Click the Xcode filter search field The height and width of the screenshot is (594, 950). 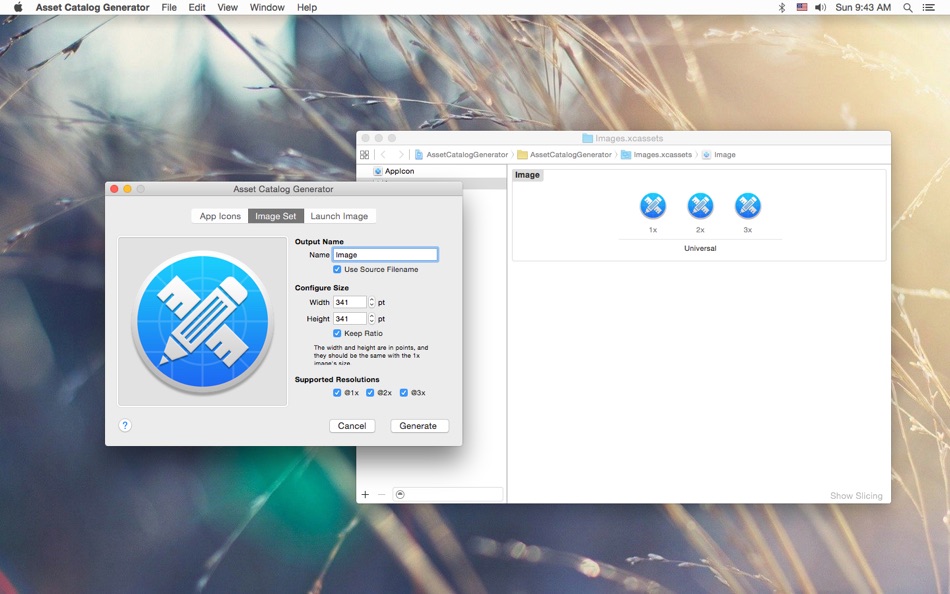tap(448, 495)
